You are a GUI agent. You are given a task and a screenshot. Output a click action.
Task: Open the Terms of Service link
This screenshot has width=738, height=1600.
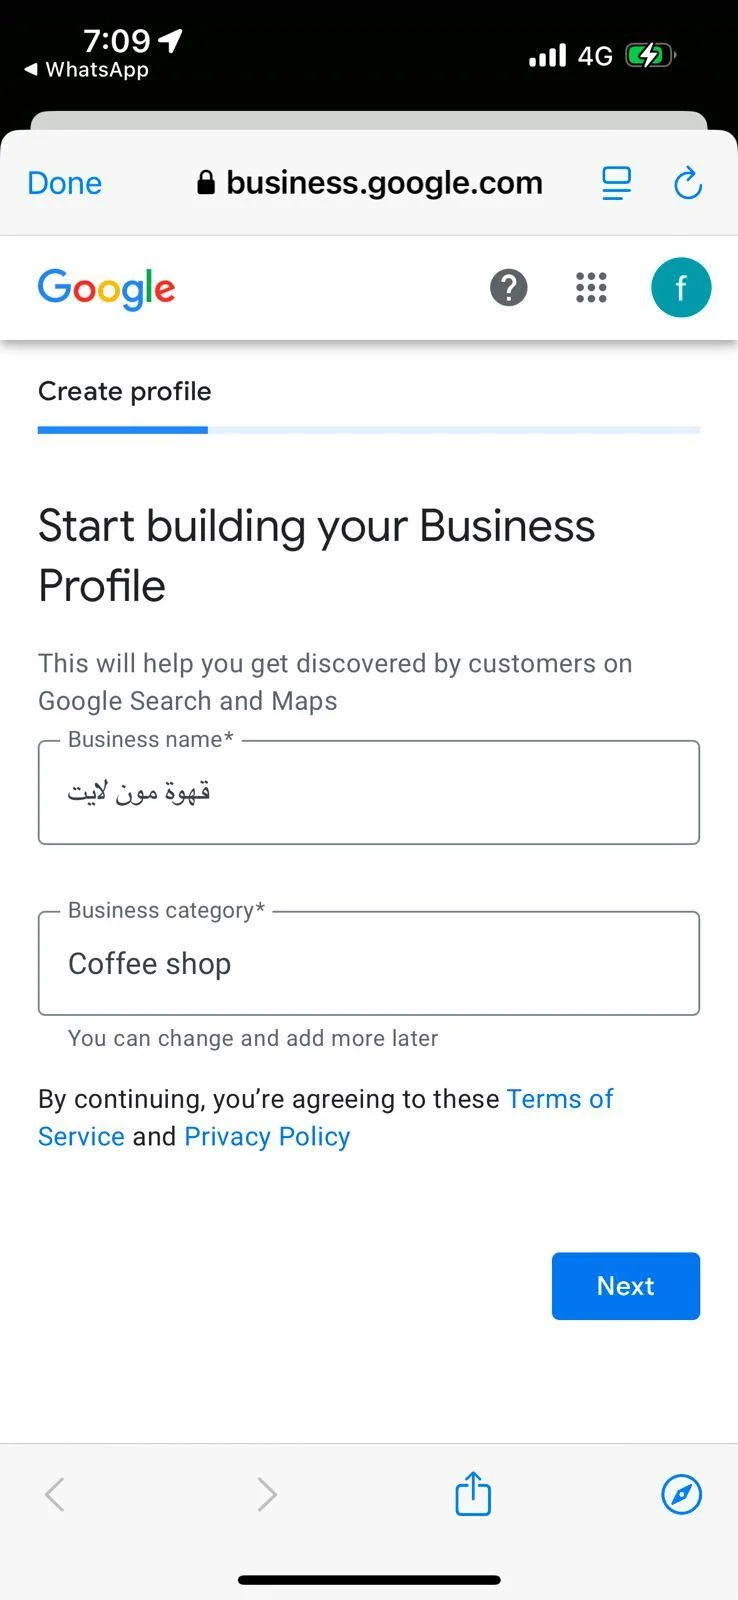coord(559,1098)
